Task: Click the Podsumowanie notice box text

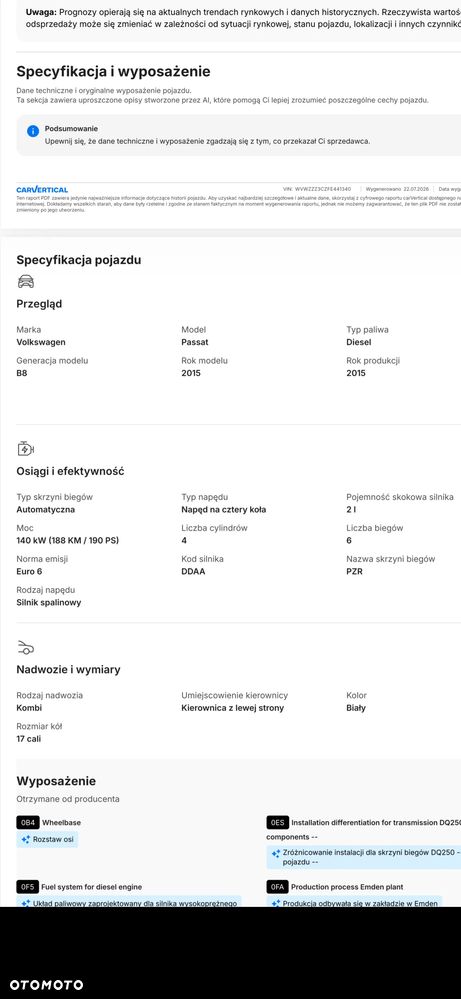Action: click(x=208, y=135)
